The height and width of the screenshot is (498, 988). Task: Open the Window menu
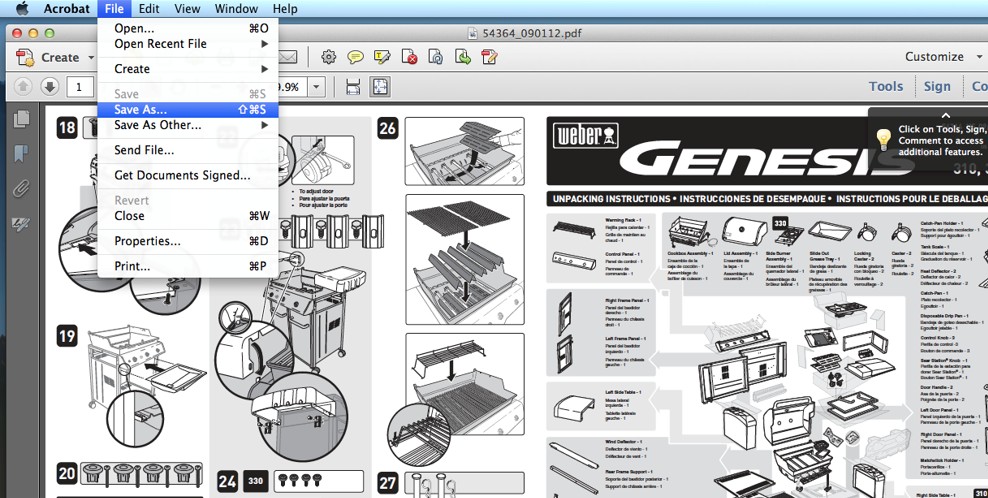tap(236, 9)
